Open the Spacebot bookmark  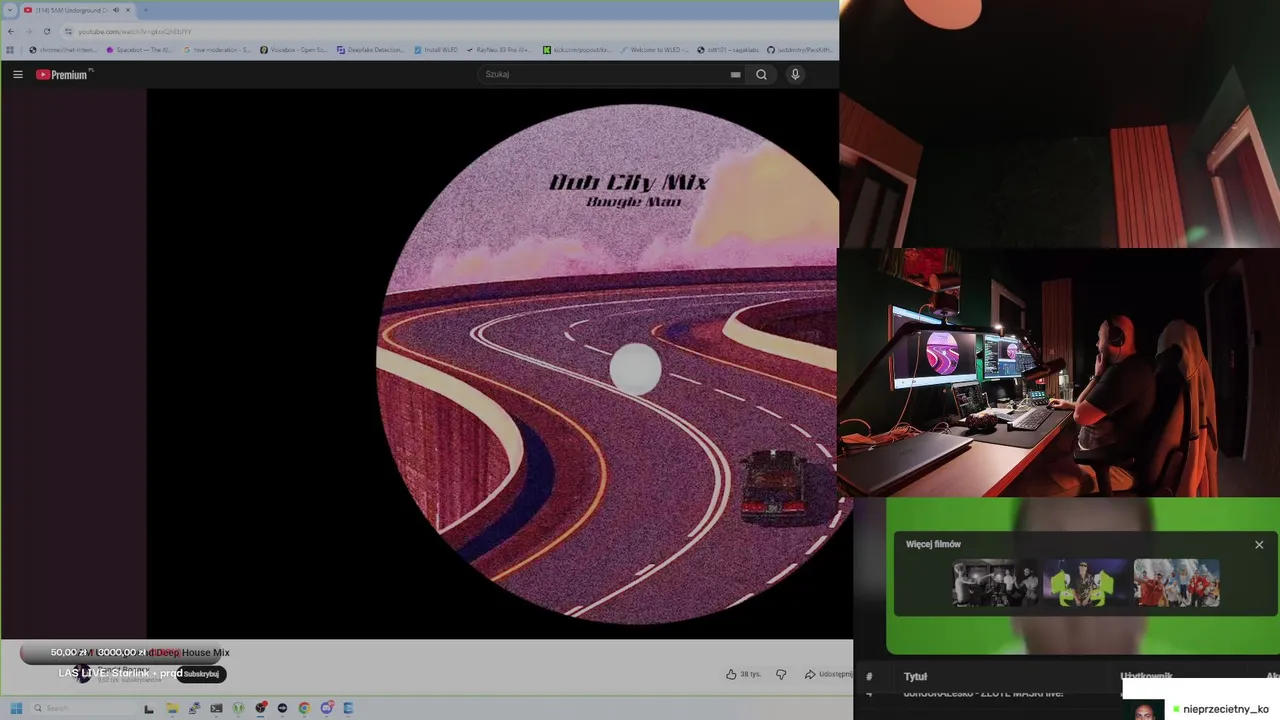tap(139, 49)
